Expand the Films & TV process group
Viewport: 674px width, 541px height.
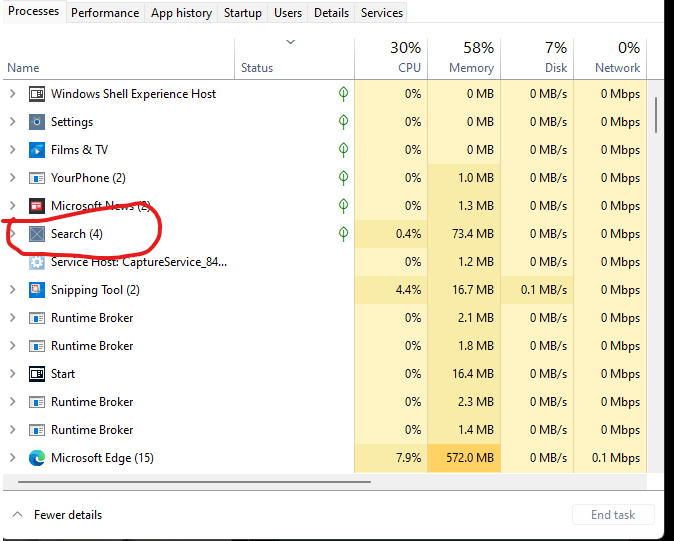click(x=12, y=150)
